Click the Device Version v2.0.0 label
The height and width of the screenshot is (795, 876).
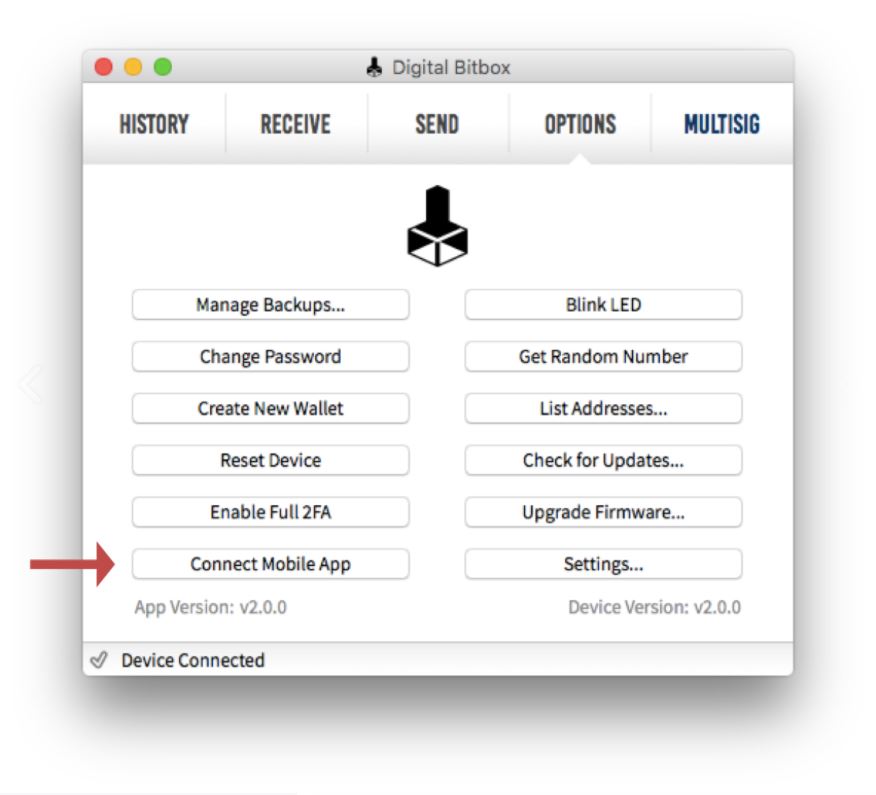pos(654,607)
